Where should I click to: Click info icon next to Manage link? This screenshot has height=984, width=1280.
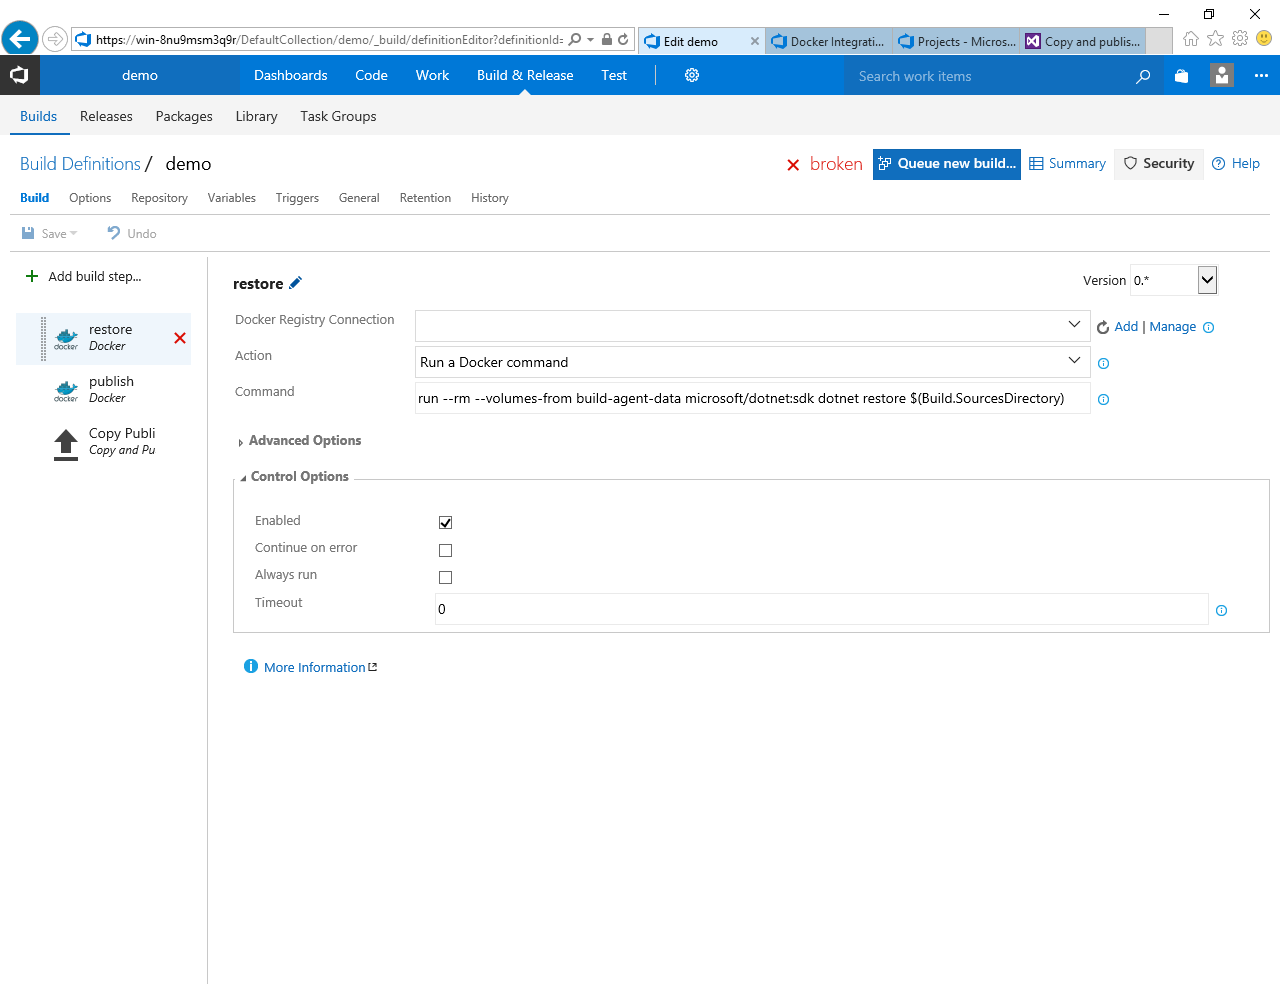[1208, 328]
